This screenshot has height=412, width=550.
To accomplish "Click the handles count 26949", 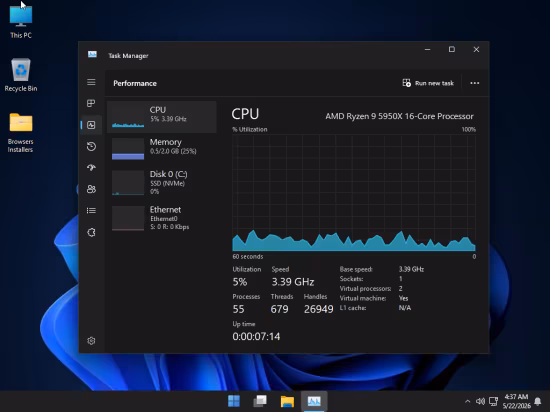I will (318, 309).
